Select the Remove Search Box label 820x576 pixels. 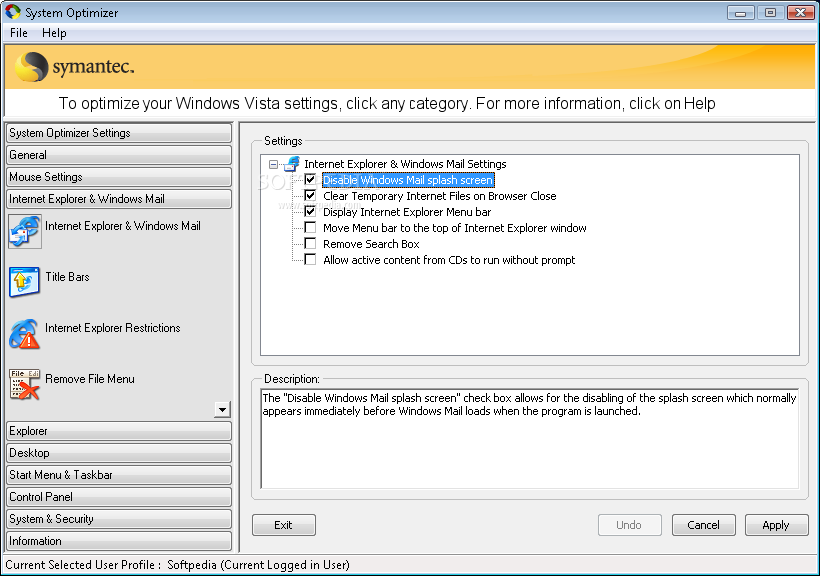(x=371, y=244)
